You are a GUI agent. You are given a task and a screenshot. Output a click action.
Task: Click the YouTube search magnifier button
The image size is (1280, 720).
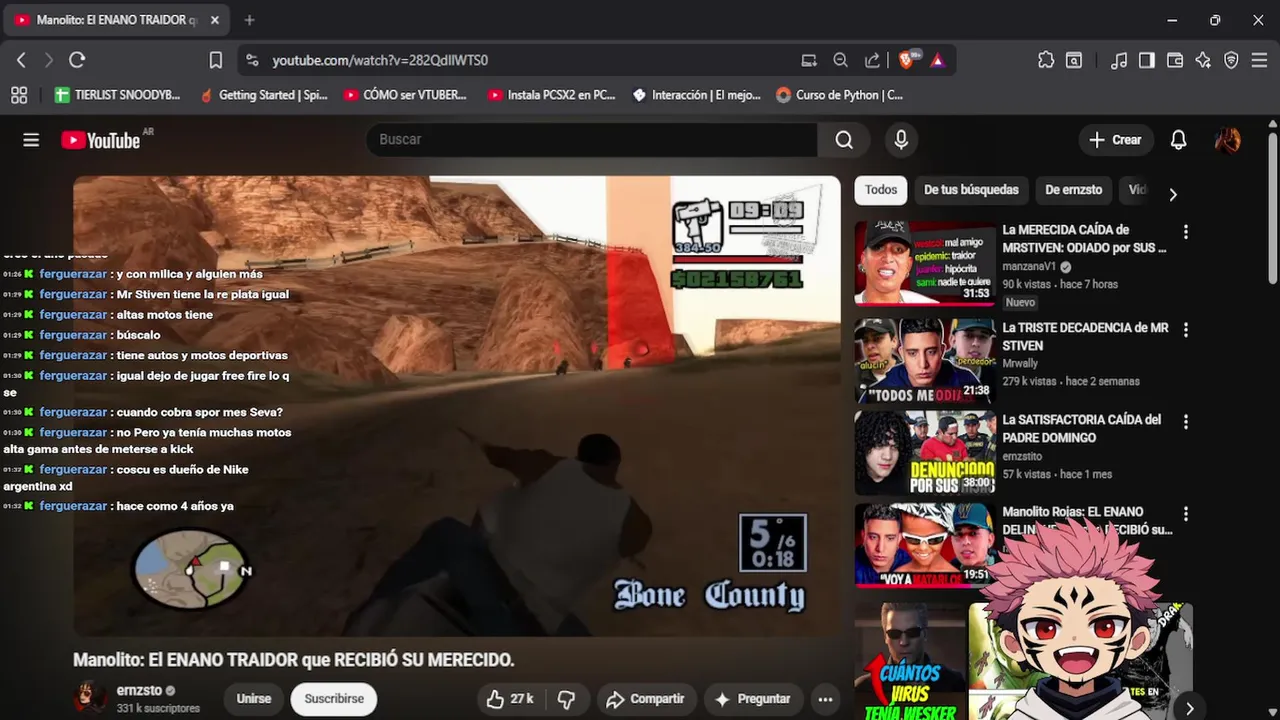pyautogui.click(x=844, y=139)
